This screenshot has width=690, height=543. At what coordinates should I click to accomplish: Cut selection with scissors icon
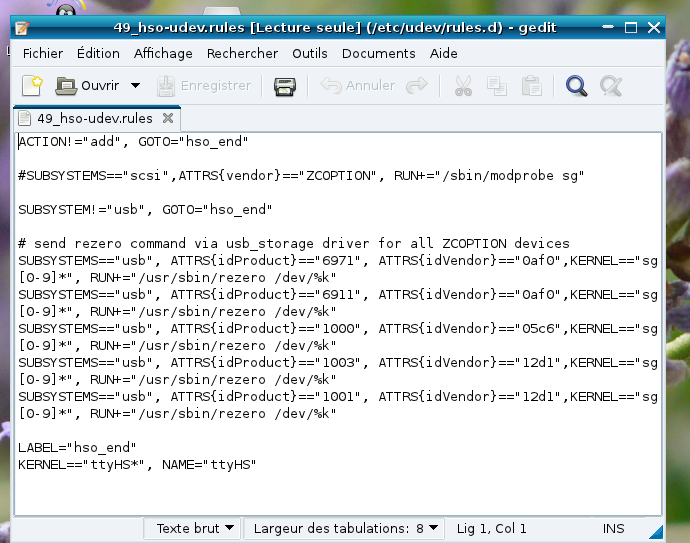463,86
